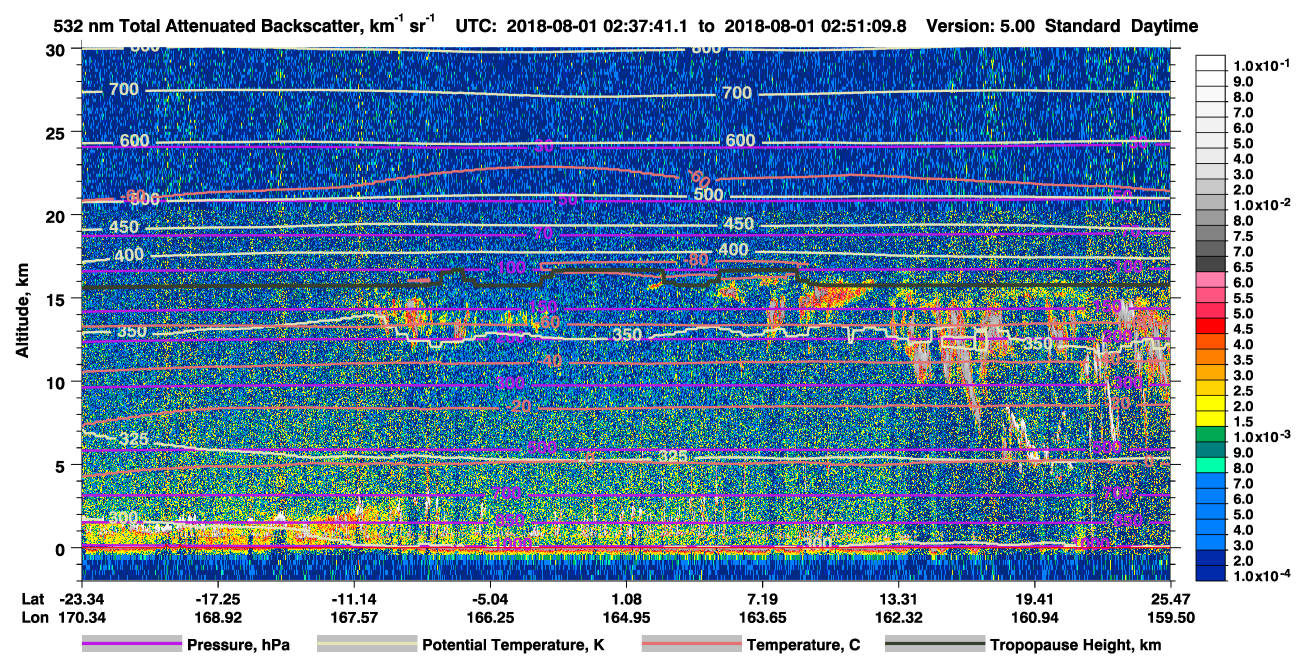
Task: Click the colorbar label 5.5
Action: [x=1244, y=298]
